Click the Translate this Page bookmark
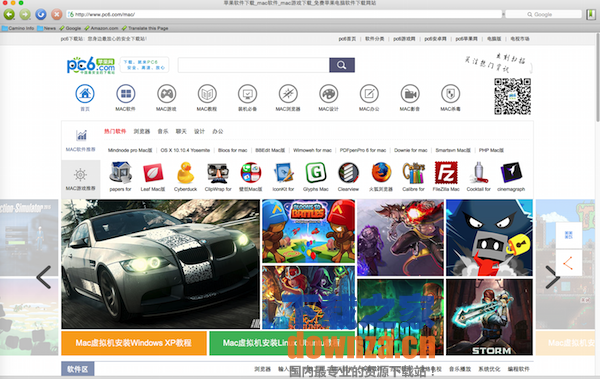Viewport: 600px width, 379px height. (x=145, y=28)
